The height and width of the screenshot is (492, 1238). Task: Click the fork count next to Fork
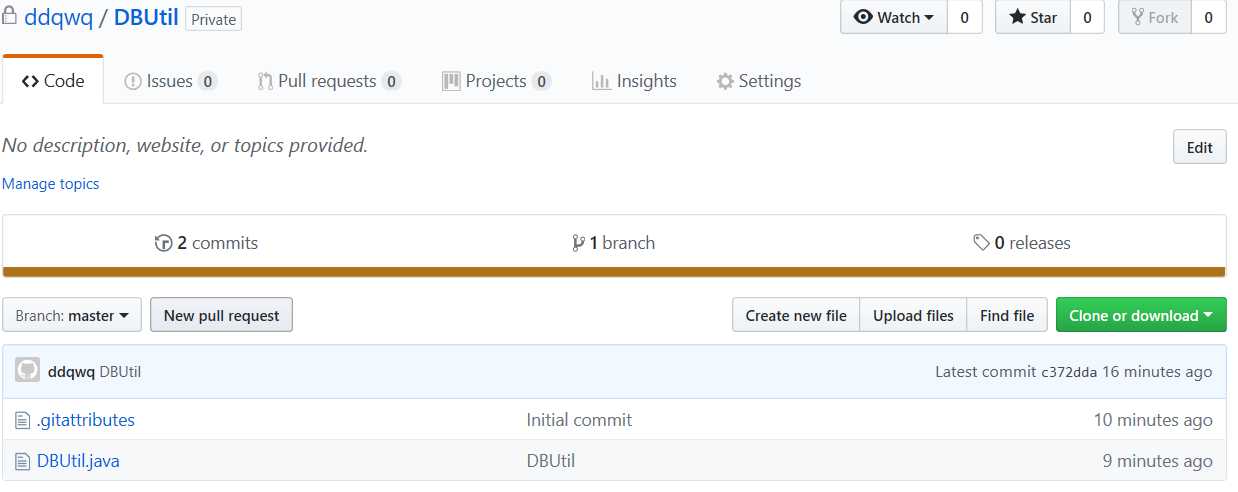tap(1208, 17)
